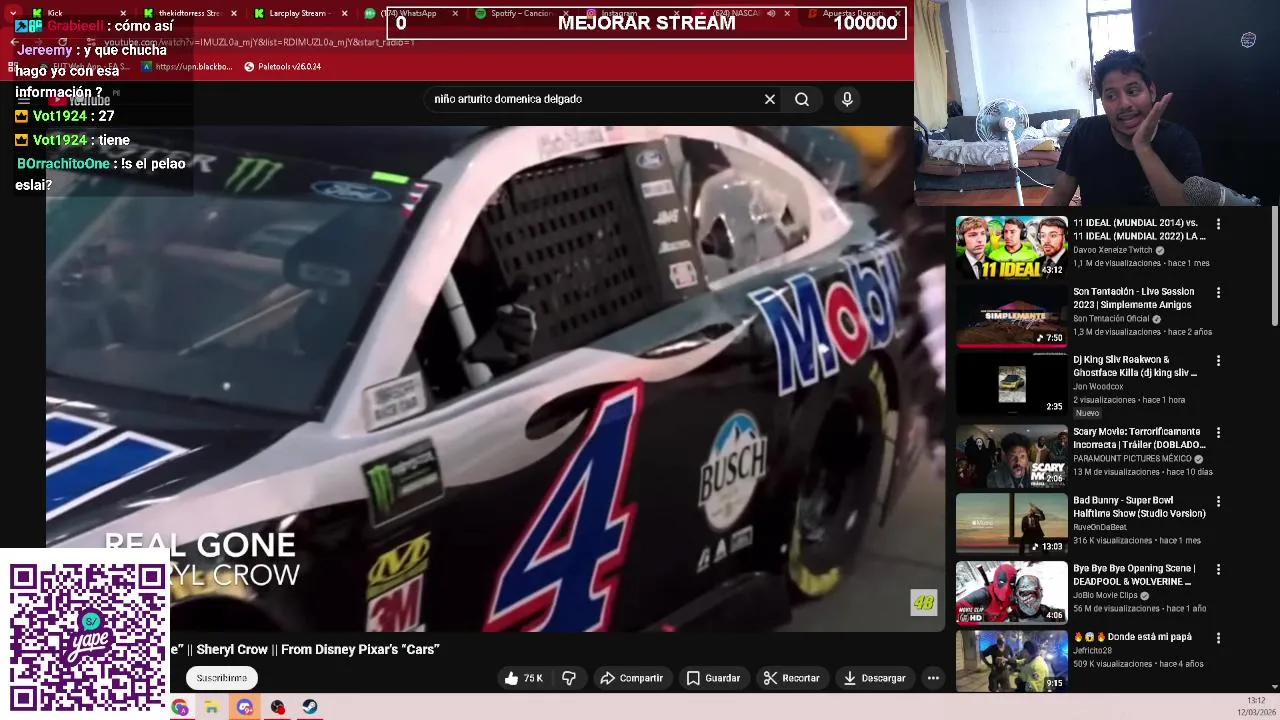Viewport: 1280px width, 720px height.
Task: Dislike the video with thumbs-down icon
Action: [x=569, y=678]
